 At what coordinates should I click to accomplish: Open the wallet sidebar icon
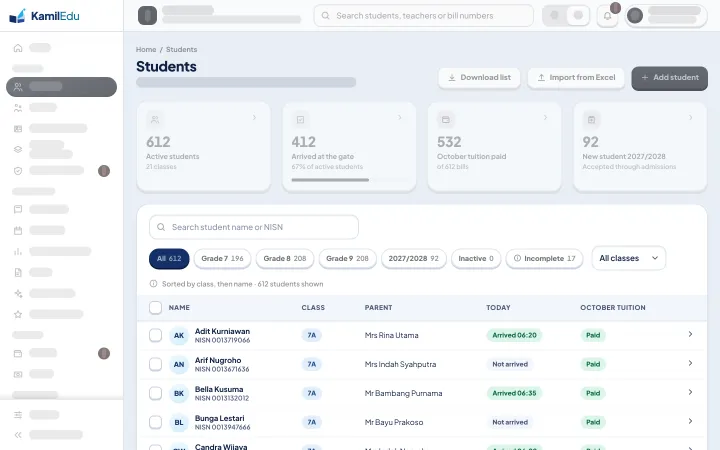point(18,354)
